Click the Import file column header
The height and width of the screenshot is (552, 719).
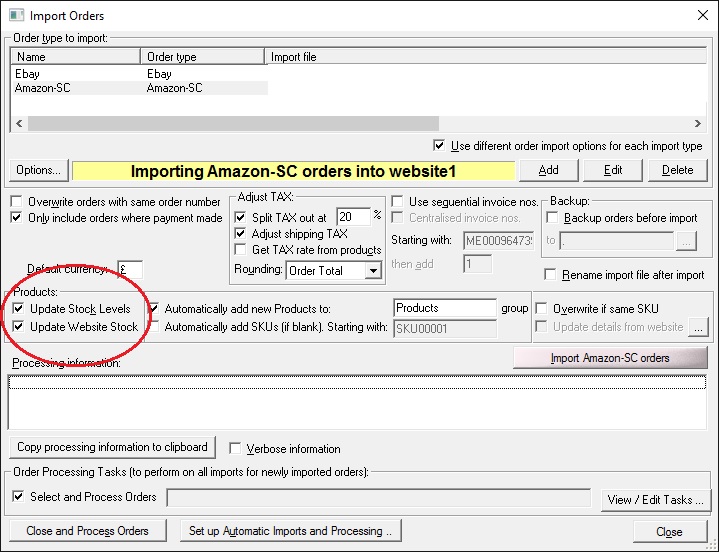tap(486, 56)
